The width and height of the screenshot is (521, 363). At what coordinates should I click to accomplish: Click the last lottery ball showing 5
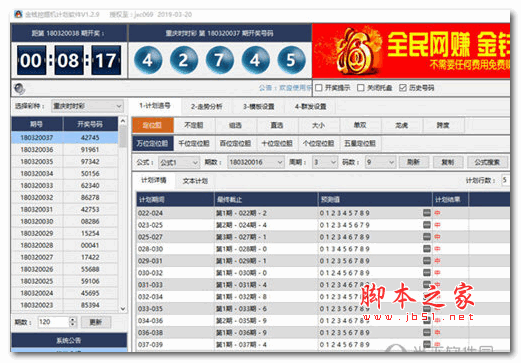point(291,60)
